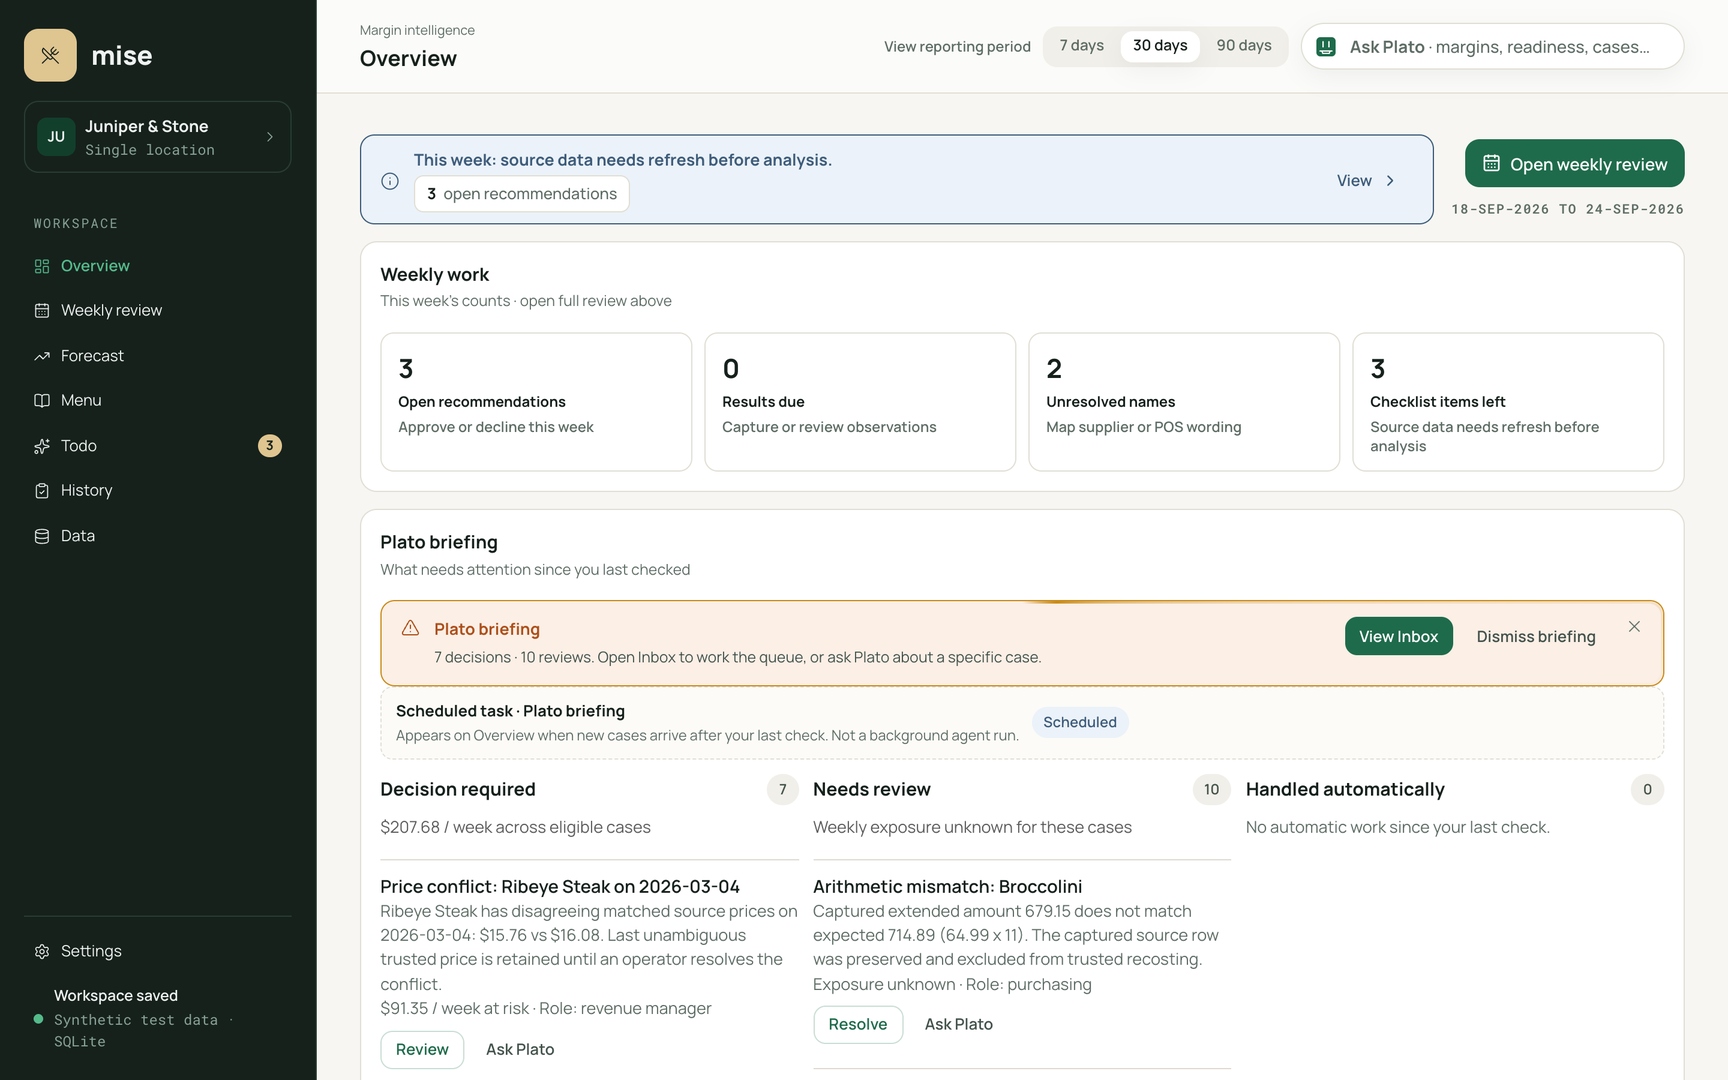Image resolution: width=1728 pixels, height=1080 pixels.
Task: Click View in the weekly banner
Action: click(x=1354, y=181)
